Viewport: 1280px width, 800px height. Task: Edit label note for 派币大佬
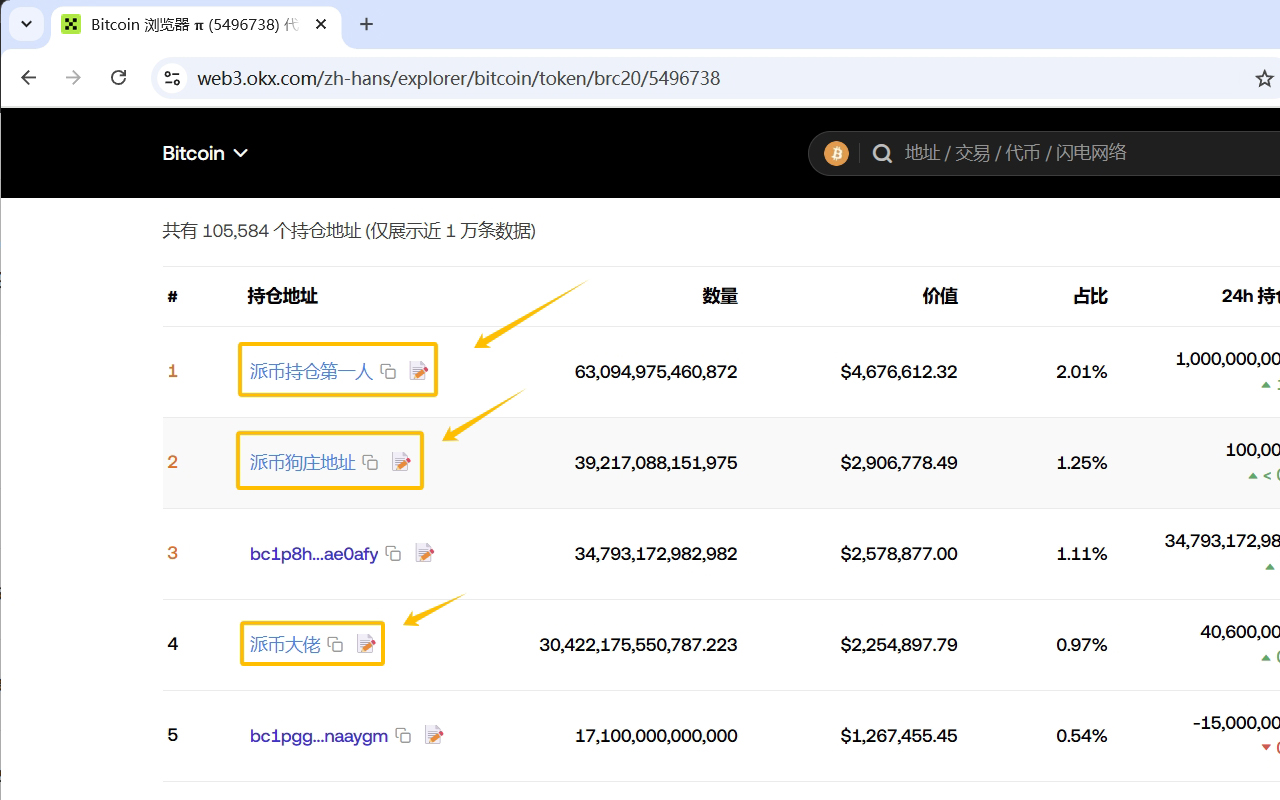pos(367,644)
